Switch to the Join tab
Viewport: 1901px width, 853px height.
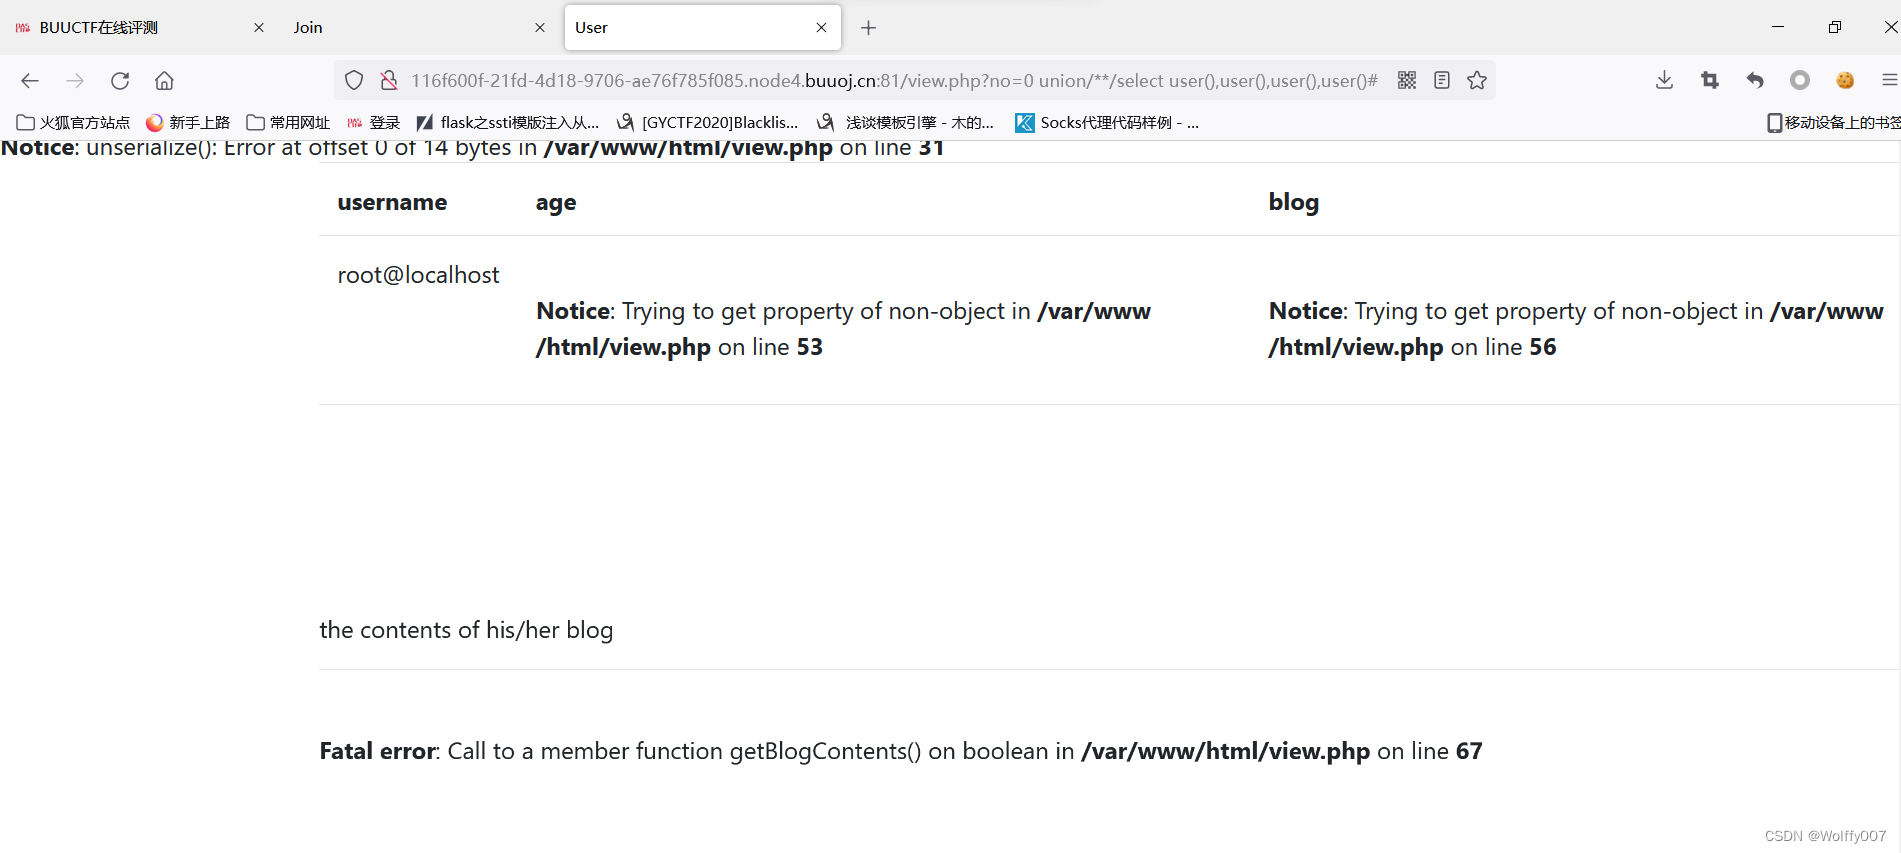420,28
